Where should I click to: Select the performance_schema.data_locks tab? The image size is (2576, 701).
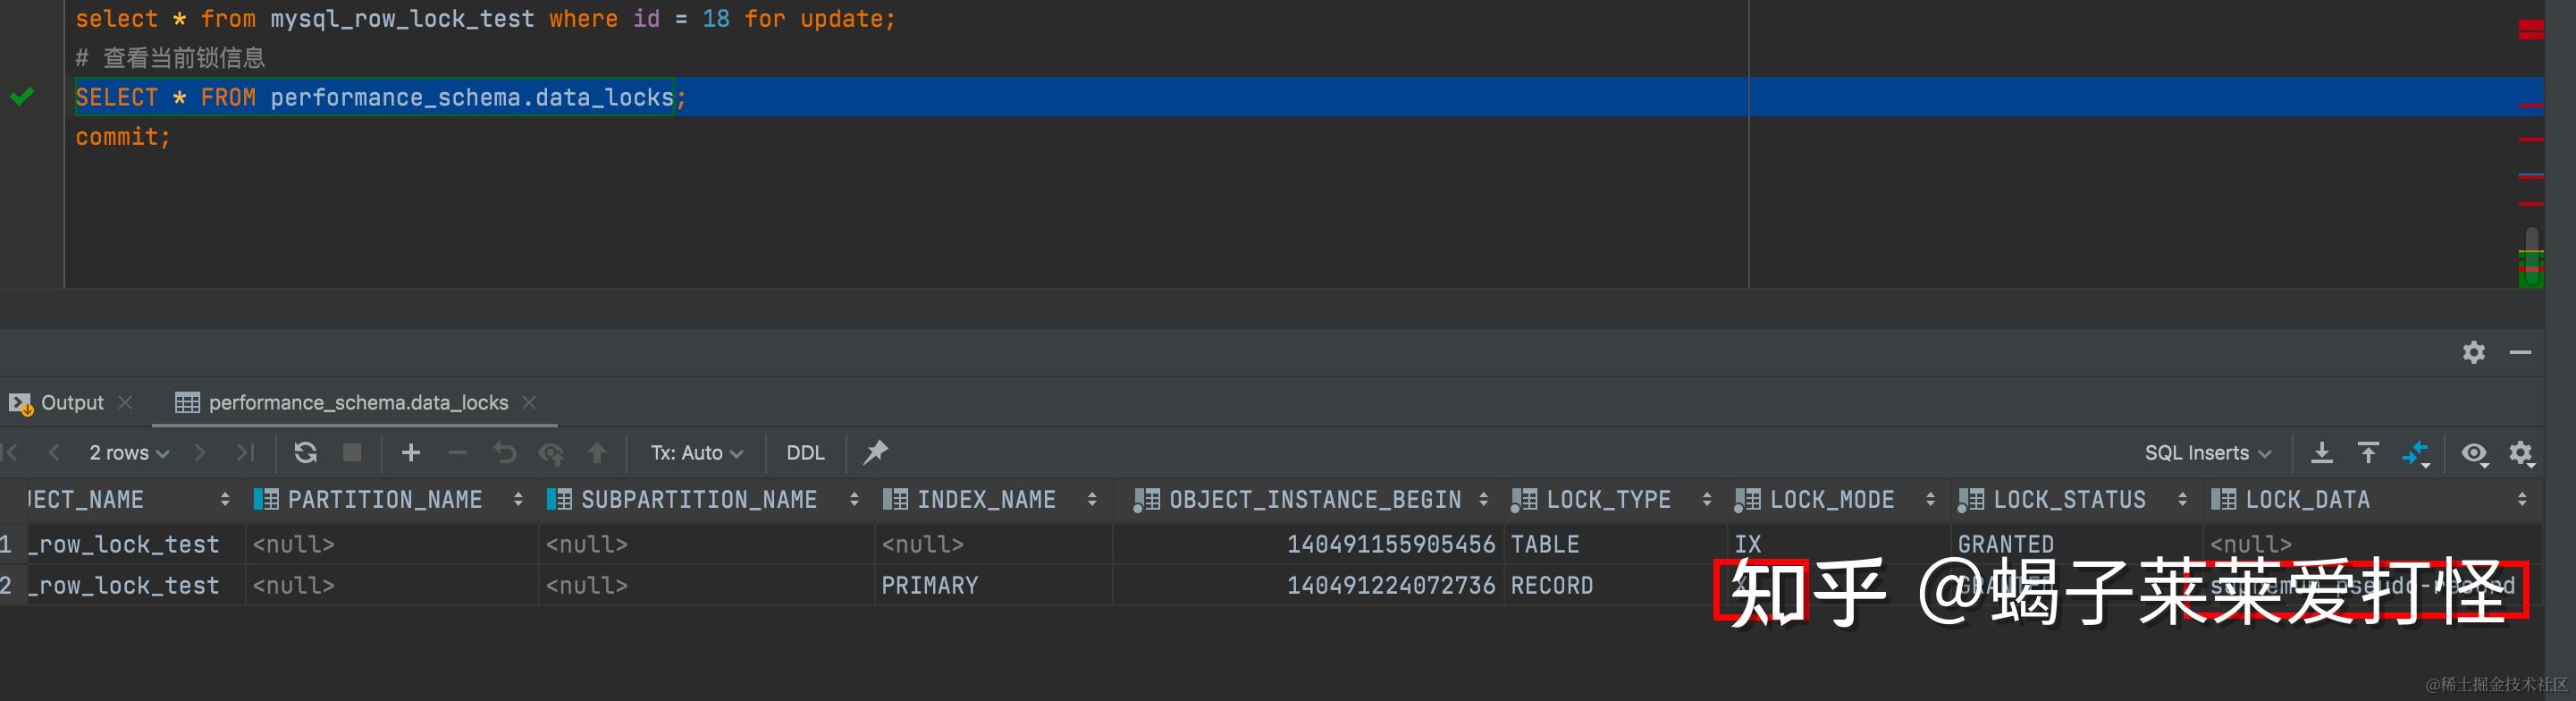[357, 402]
